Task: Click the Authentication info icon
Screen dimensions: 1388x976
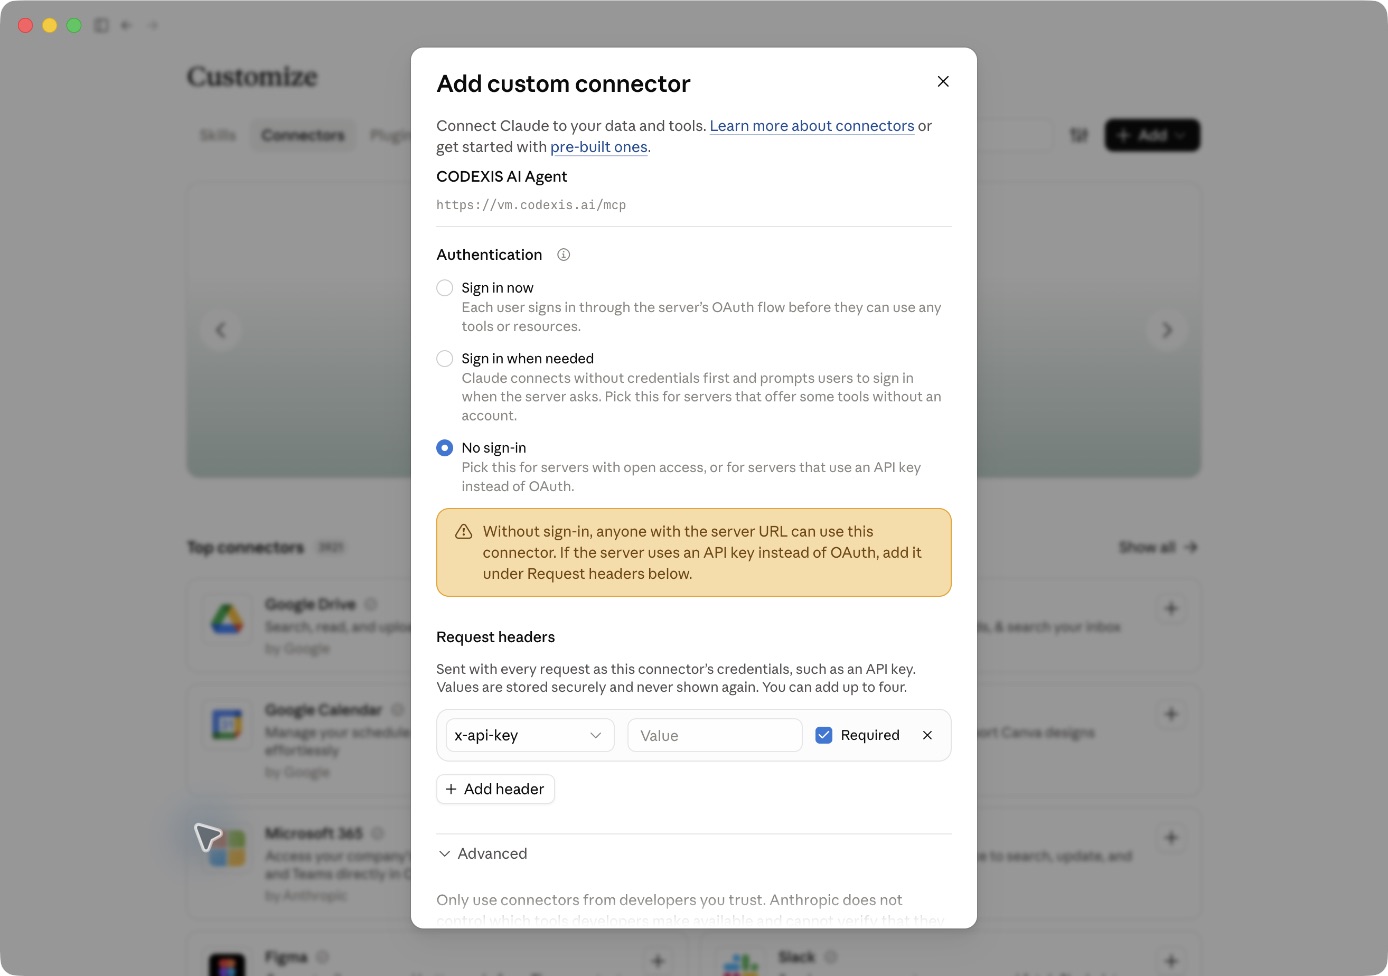Action: pyautogui.click(x=564, y=255)
